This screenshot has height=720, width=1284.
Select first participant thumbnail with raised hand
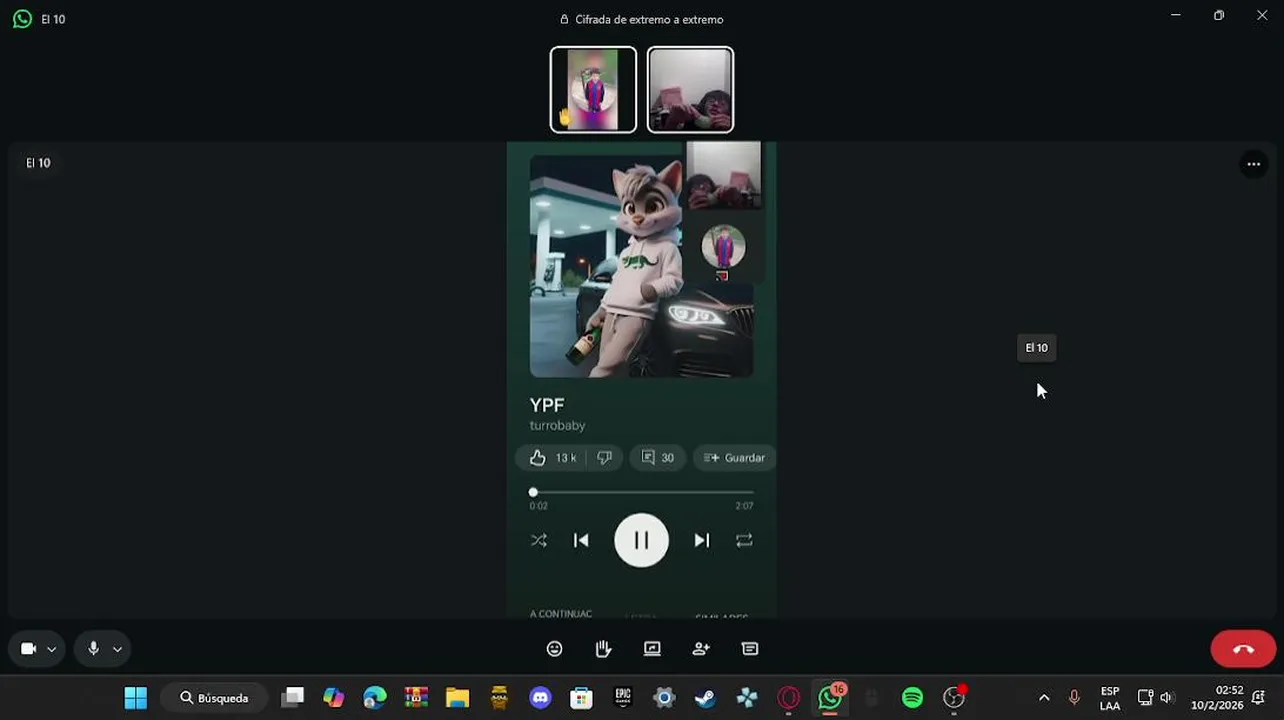coord(593,89)
